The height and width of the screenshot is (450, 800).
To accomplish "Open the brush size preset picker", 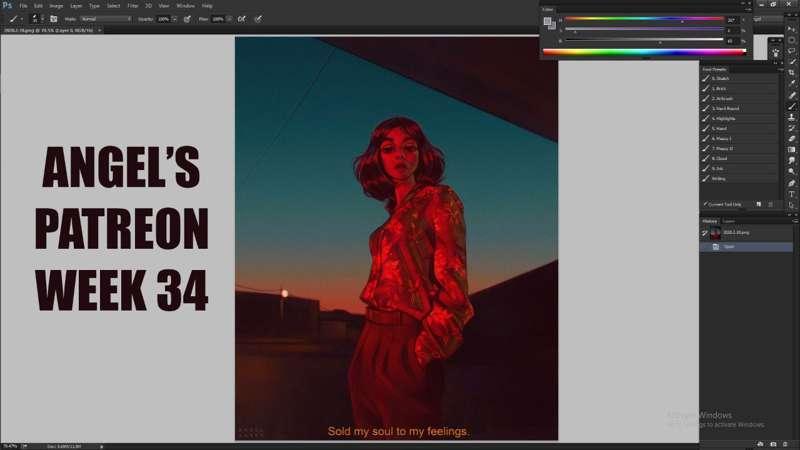I will 35,19.
